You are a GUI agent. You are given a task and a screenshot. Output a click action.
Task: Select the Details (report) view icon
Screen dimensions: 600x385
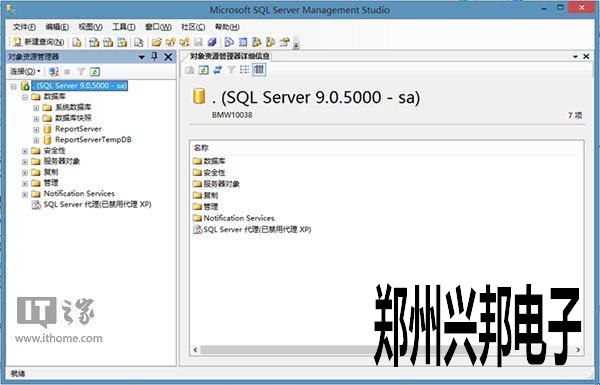259,70
